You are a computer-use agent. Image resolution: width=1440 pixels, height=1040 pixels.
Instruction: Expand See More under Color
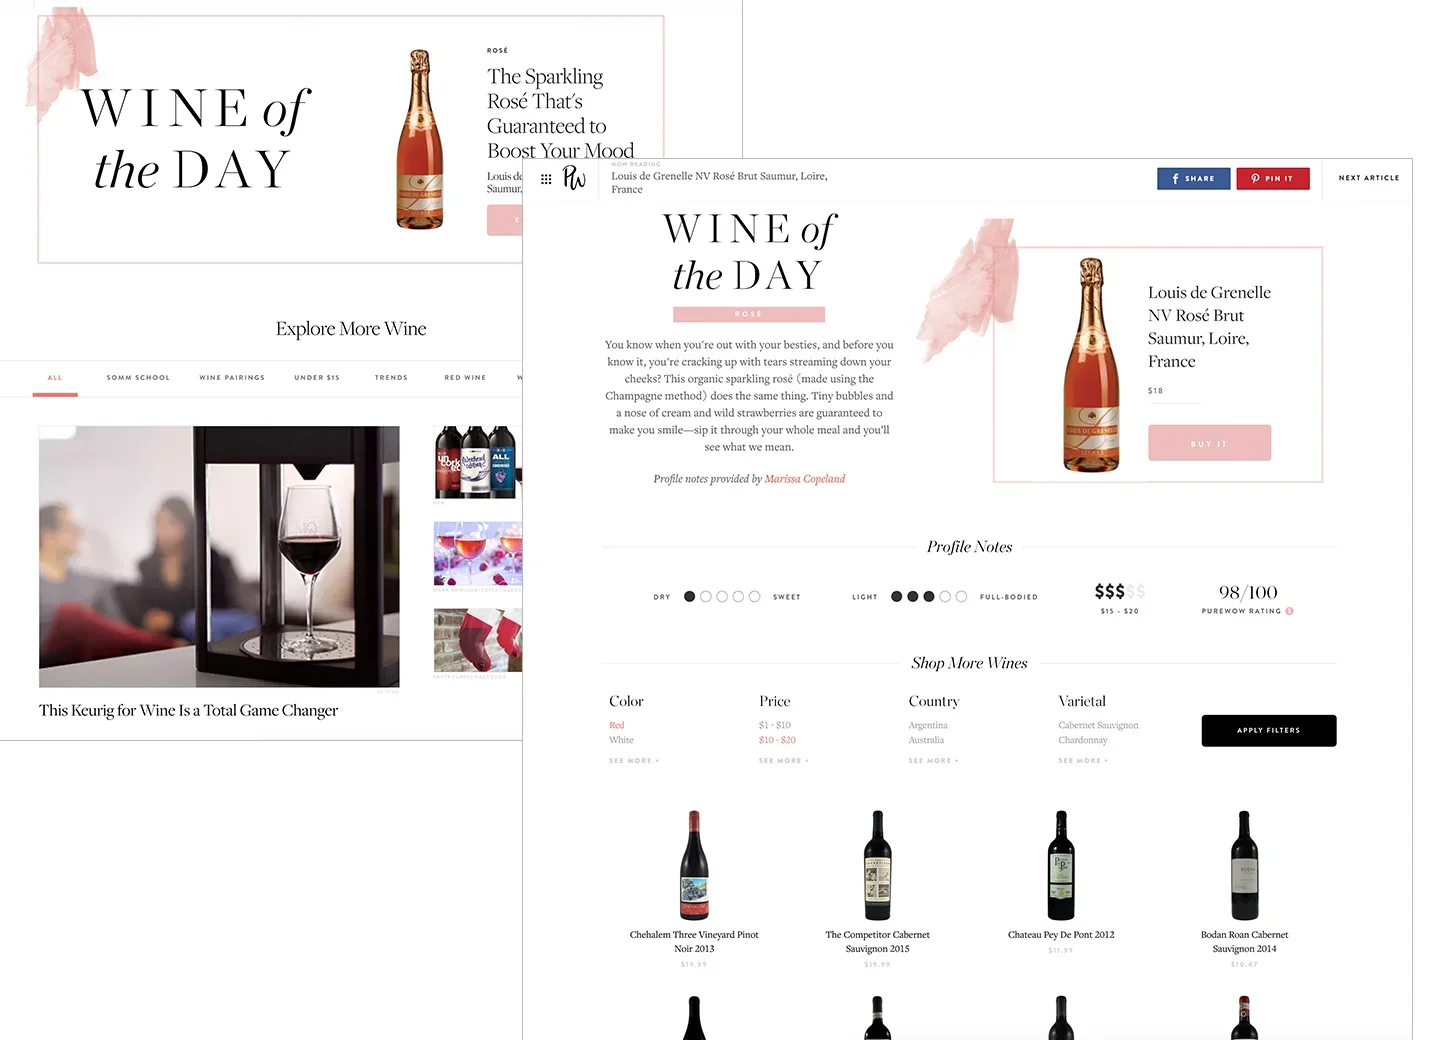point(633,761)
